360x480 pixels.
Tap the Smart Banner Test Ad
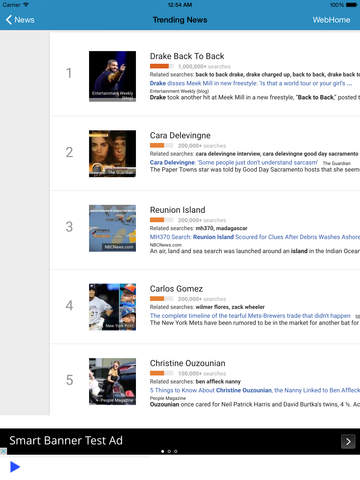(180, 441)
